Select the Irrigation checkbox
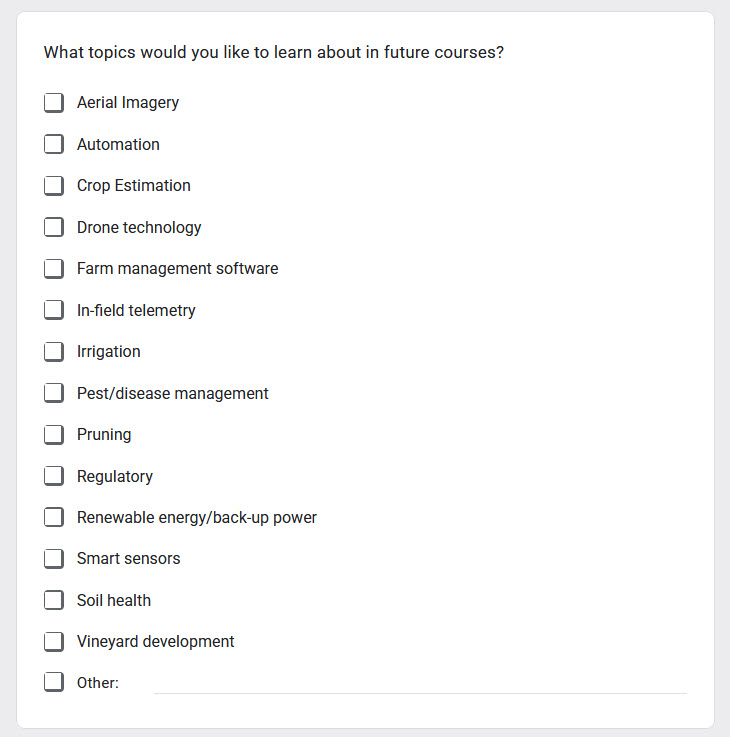The image size is (730, 737). [x=54, y=351]
